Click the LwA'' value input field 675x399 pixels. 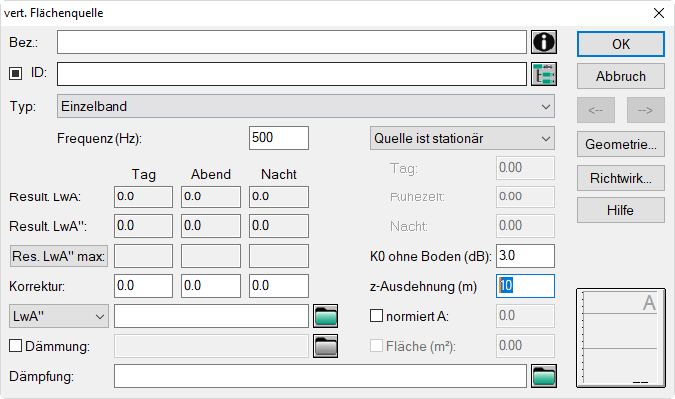click(x=211, y=316)
